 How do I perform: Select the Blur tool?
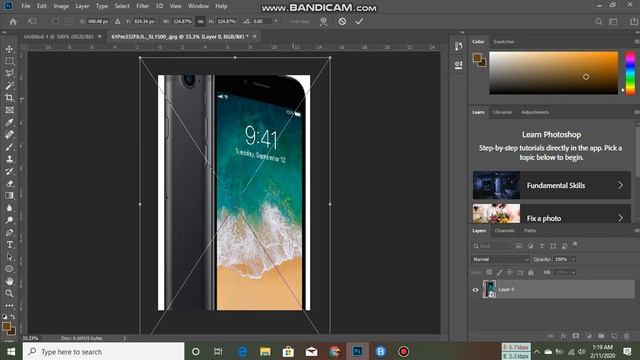pyautogui.click(x=9, y=208)
